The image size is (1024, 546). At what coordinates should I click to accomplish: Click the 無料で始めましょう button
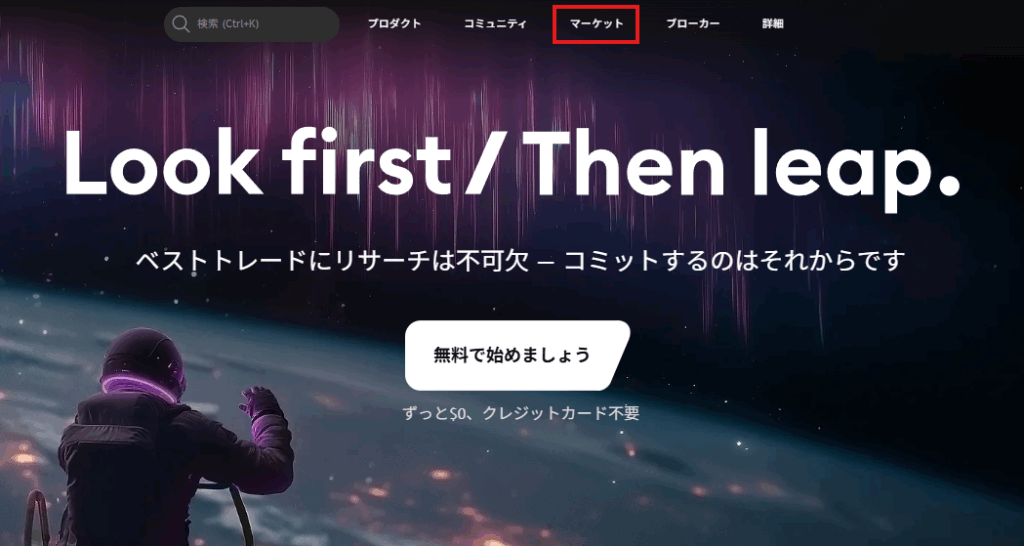click(517, 355)
